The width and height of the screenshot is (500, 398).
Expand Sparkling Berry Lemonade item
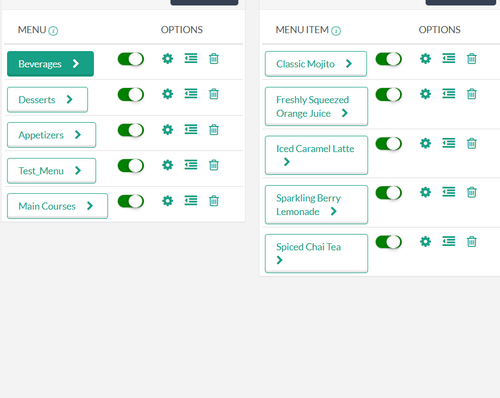click(316, 205)
